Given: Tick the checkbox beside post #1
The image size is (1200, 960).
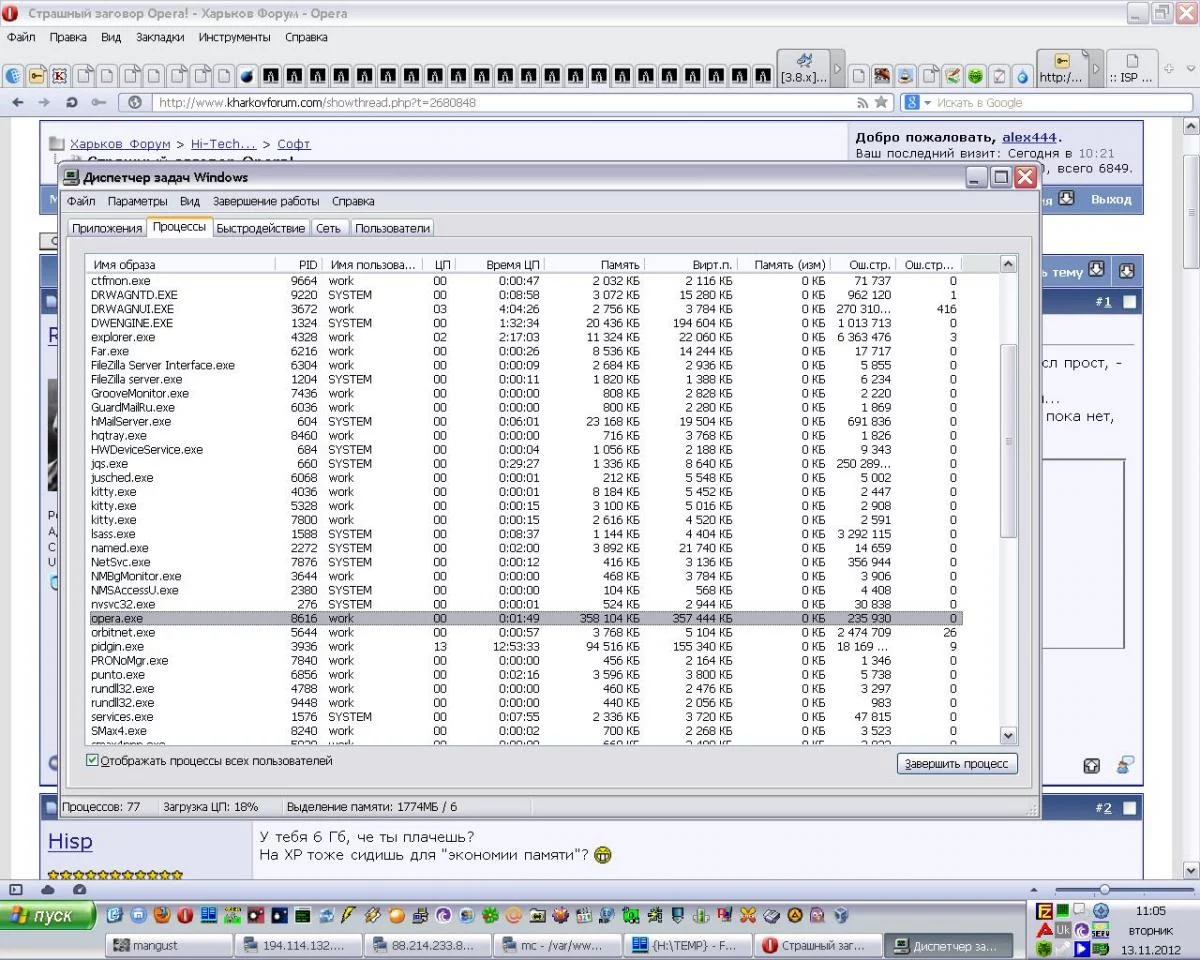Looking at the screenshot, I should click(1129, 302).
